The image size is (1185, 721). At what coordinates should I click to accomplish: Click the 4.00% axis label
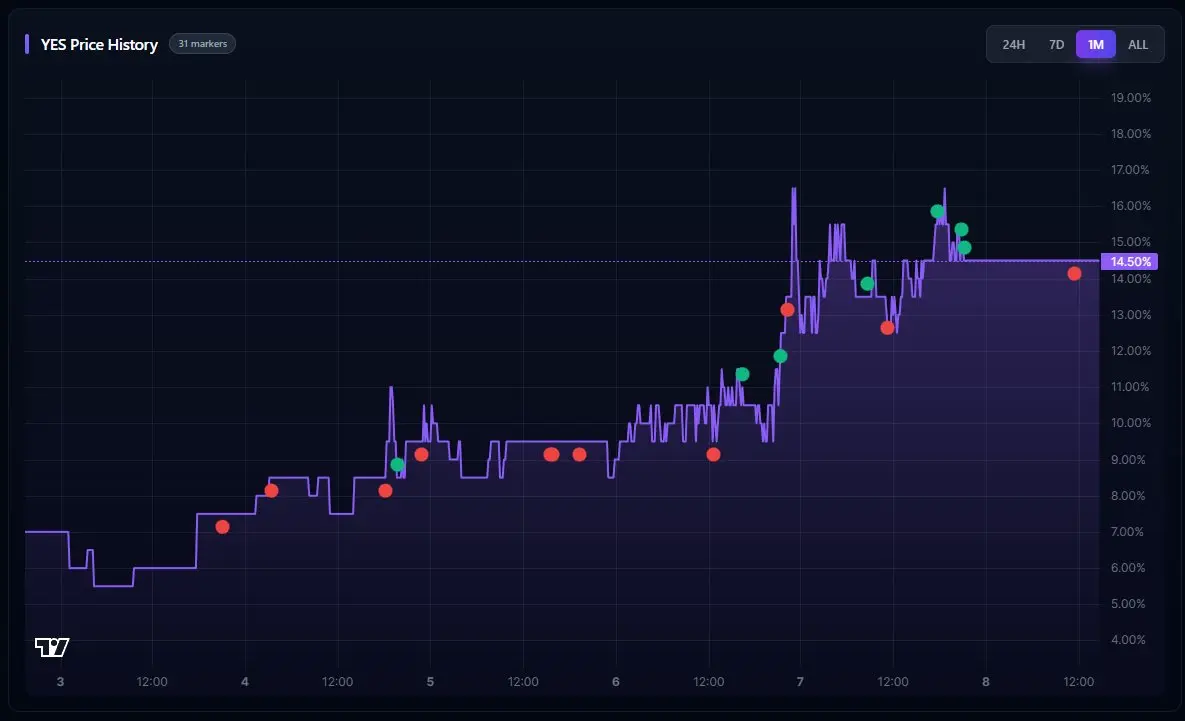(x=1128, y=639)
